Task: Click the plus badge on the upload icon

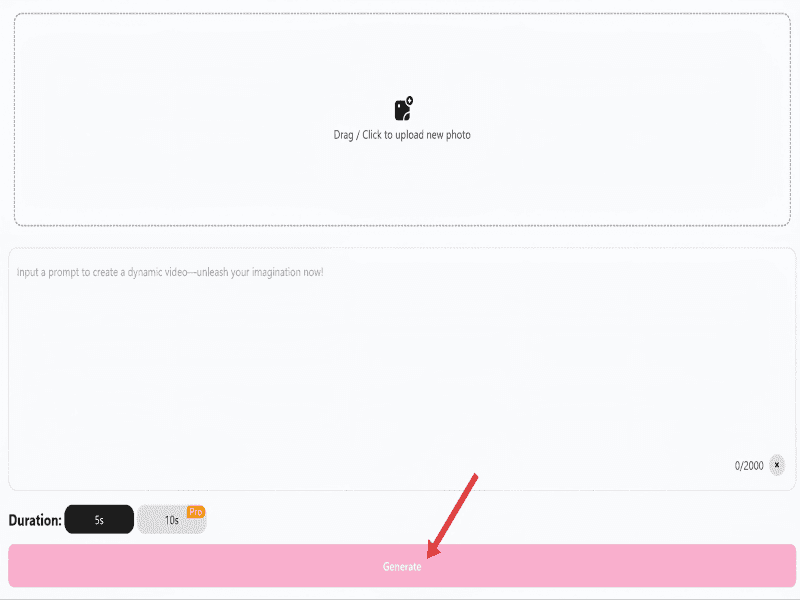Action: (x=409, y=100)
